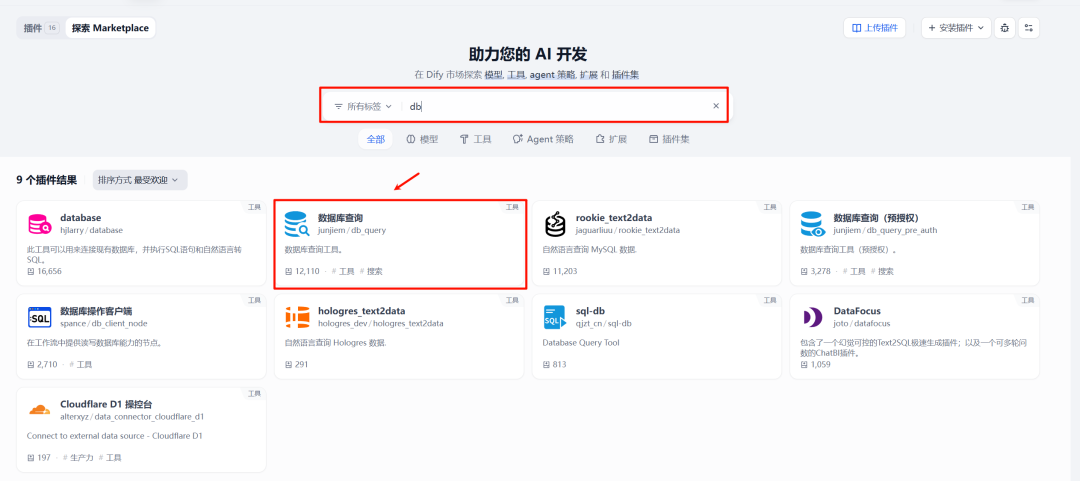Image resolution: width=1080 pixels, height=481 pixels.
Task: Open the DataFocus card title
Action: point(857,311)
